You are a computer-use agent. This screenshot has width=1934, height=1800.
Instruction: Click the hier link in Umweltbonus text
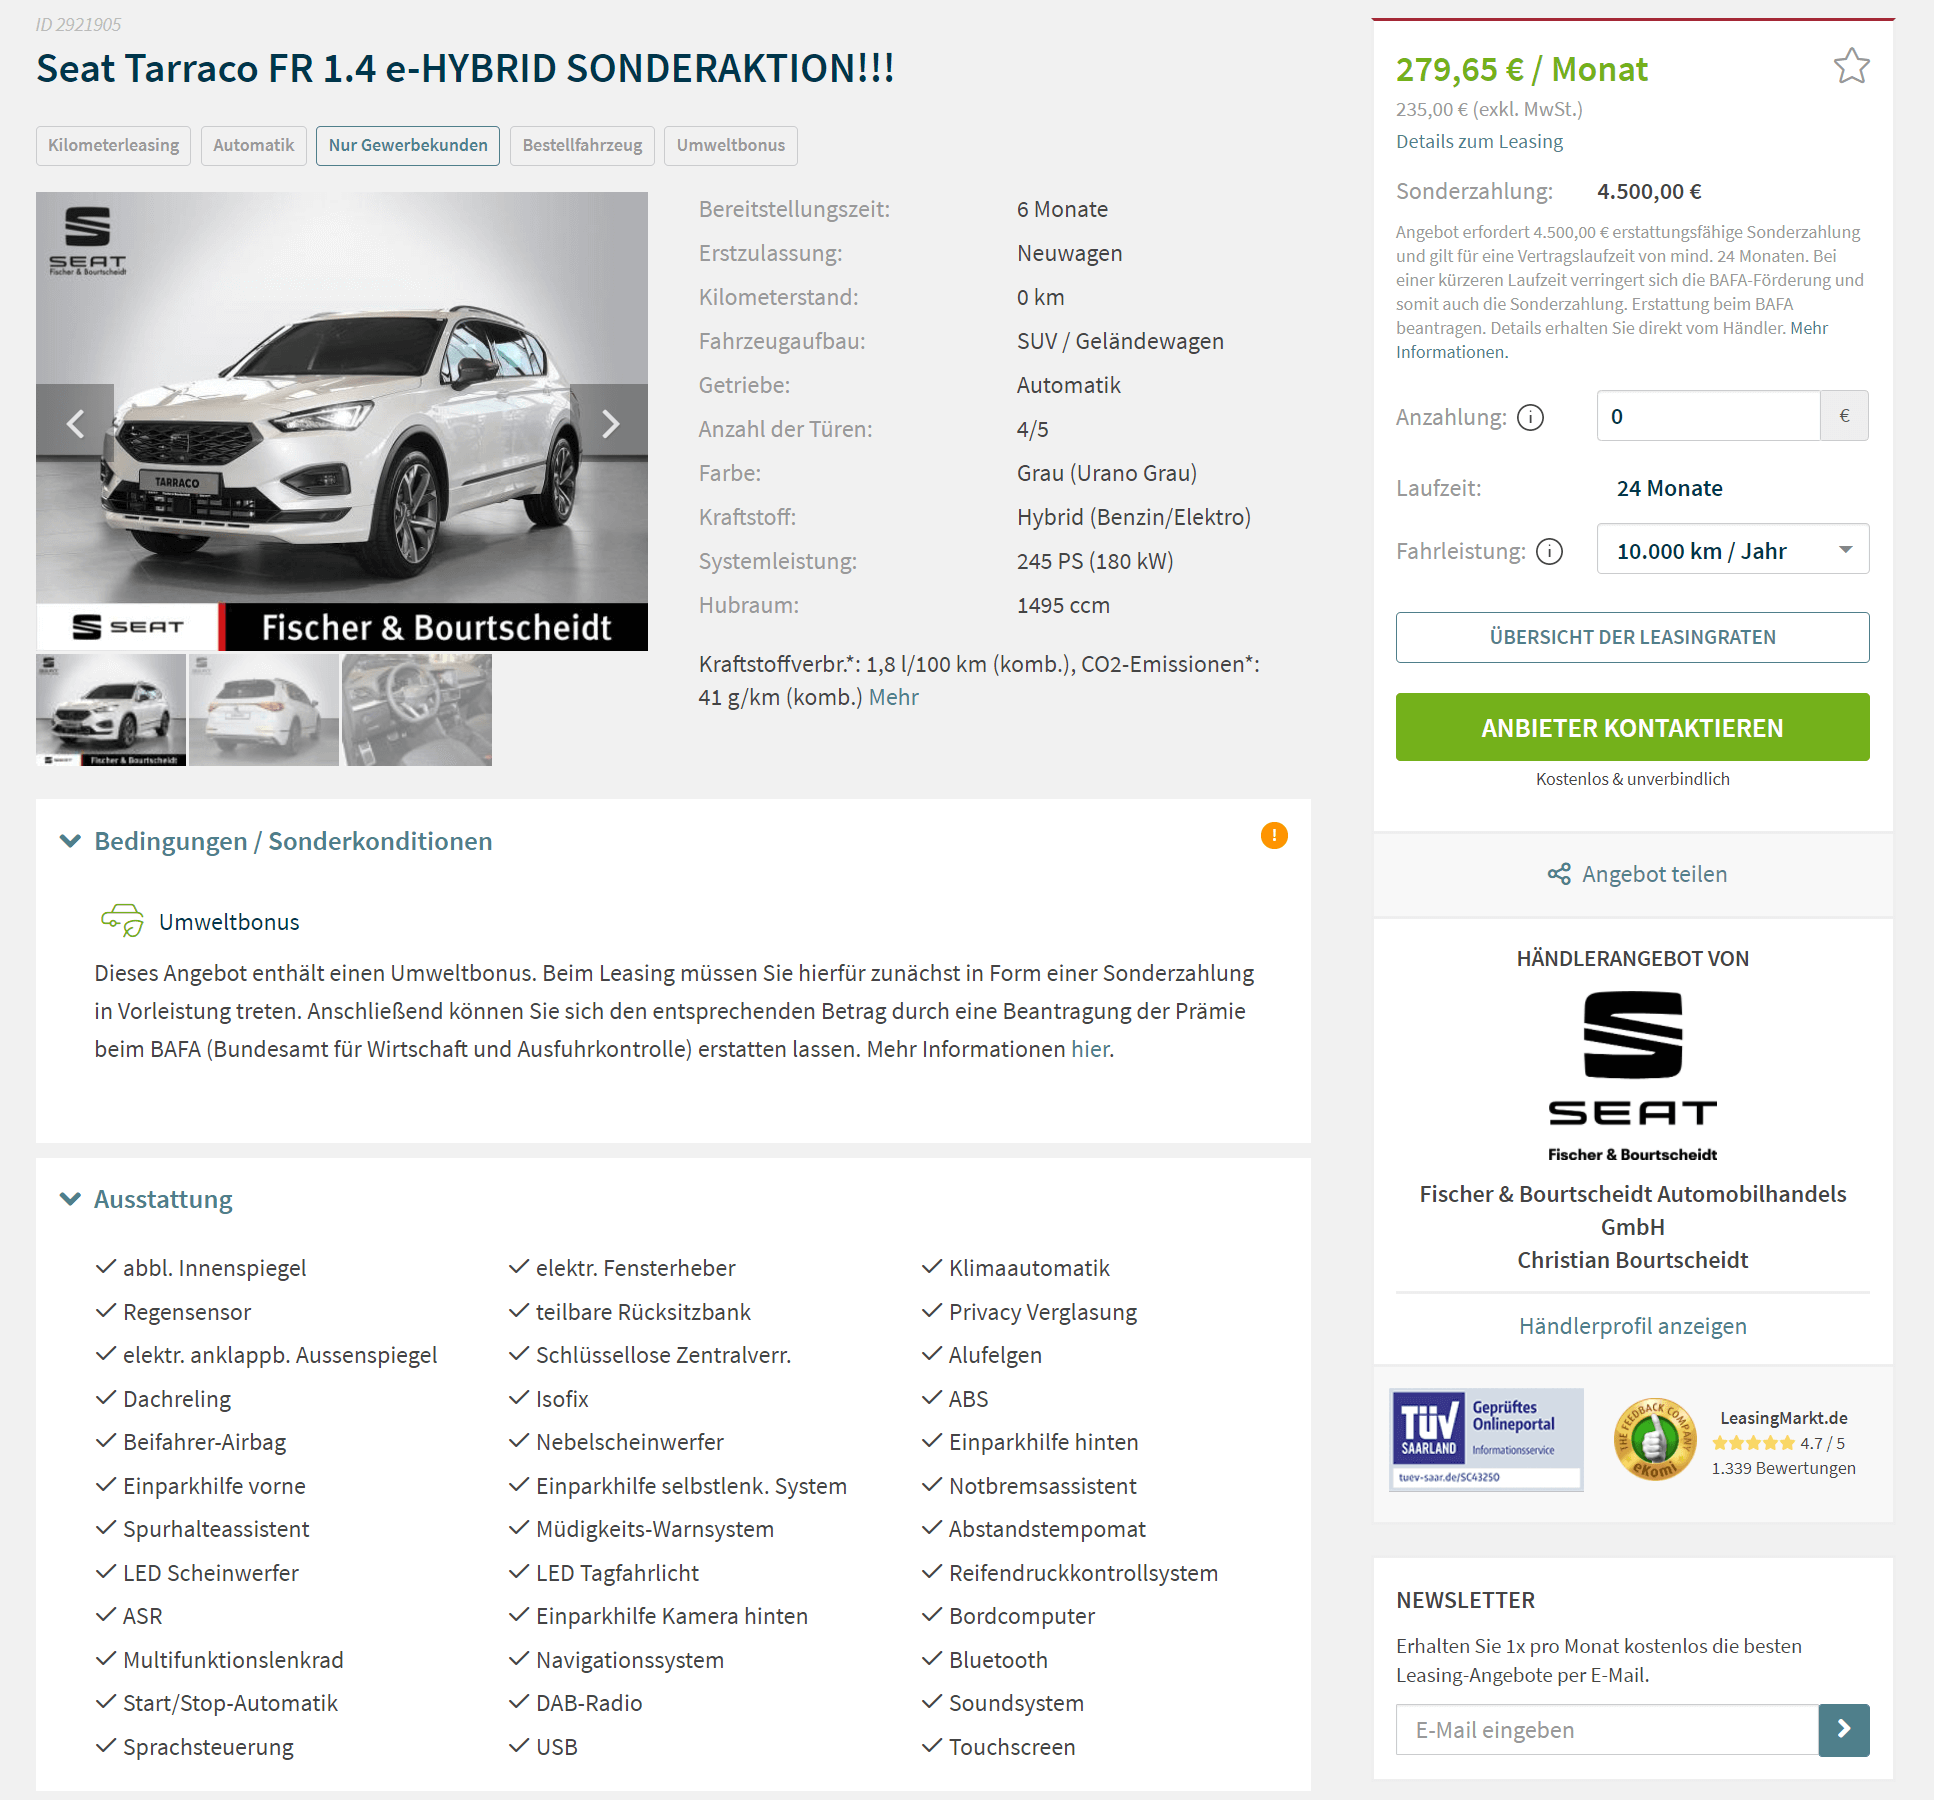[1090, 1049]
